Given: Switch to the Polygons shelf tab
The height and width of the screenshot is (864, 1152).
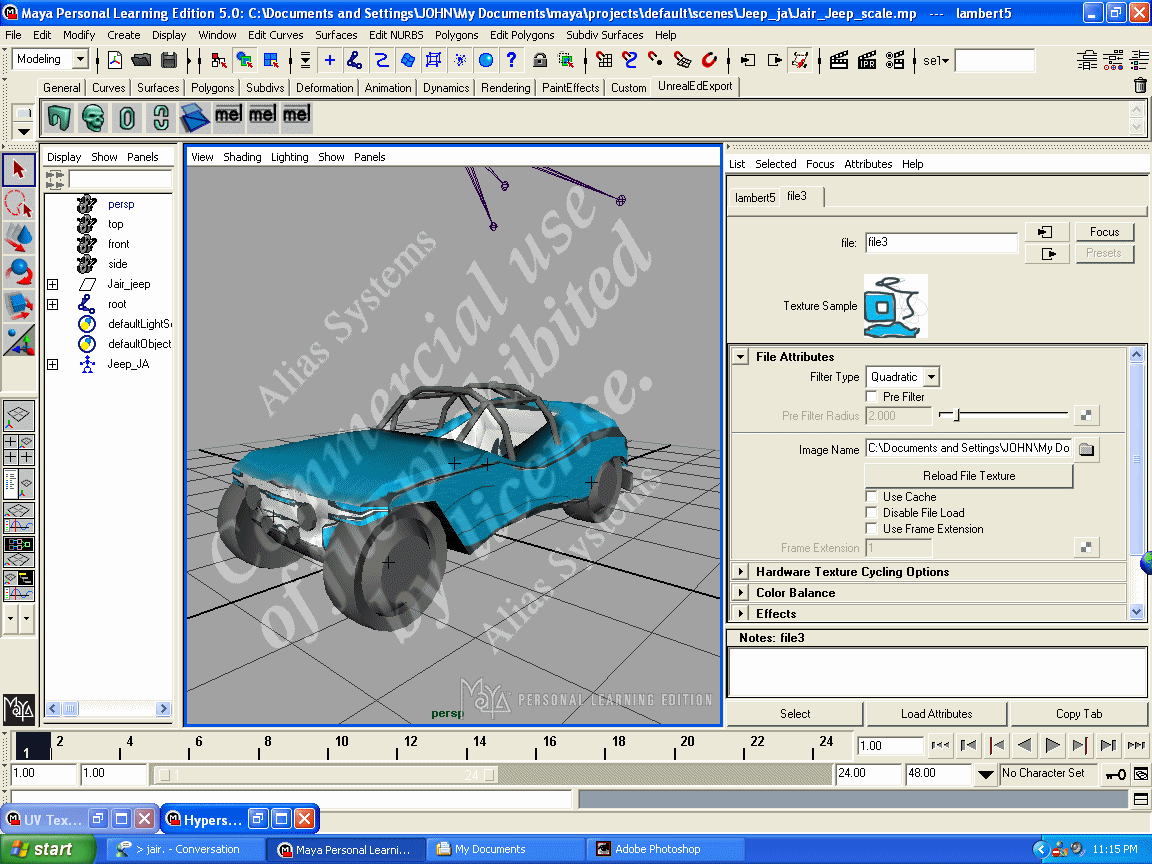Looking at the screenshot, I should tap(212, 88).
